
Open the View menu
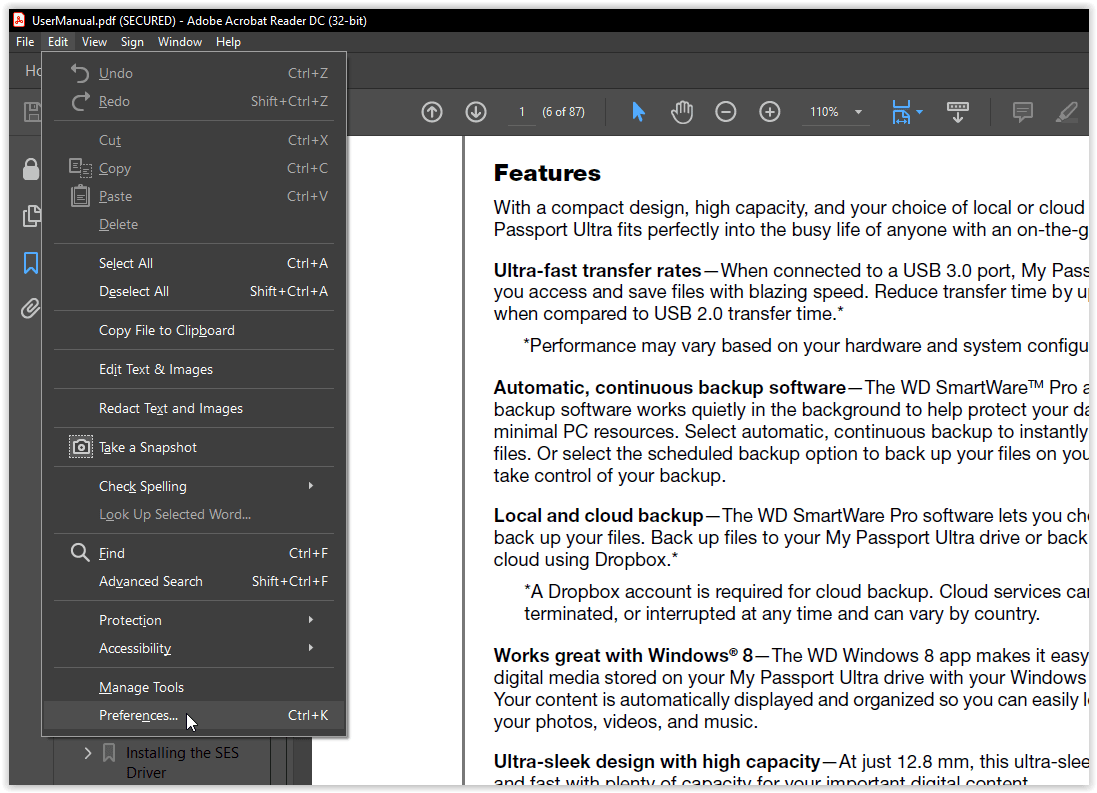94,41
